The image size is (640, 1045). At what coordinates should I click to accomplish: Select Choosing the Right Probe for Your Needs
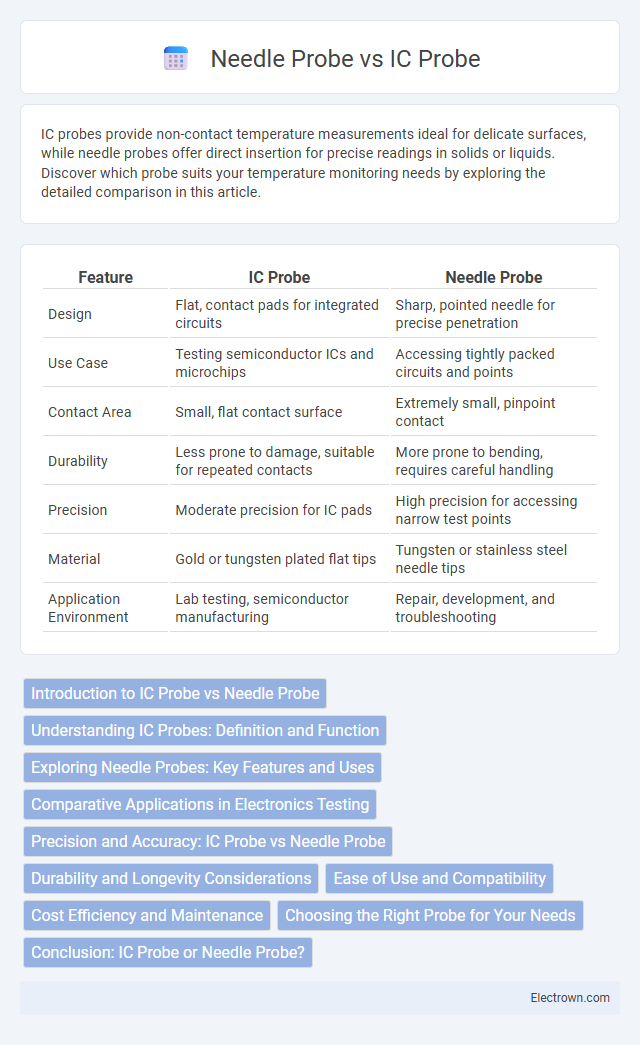click(x=430, y=915)
